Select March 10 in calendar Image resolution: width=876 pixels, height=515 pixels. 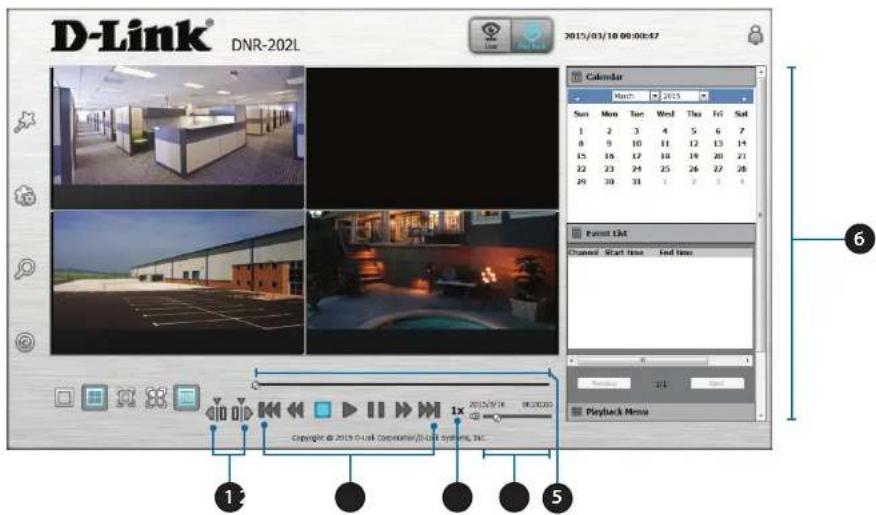(636, 144)
